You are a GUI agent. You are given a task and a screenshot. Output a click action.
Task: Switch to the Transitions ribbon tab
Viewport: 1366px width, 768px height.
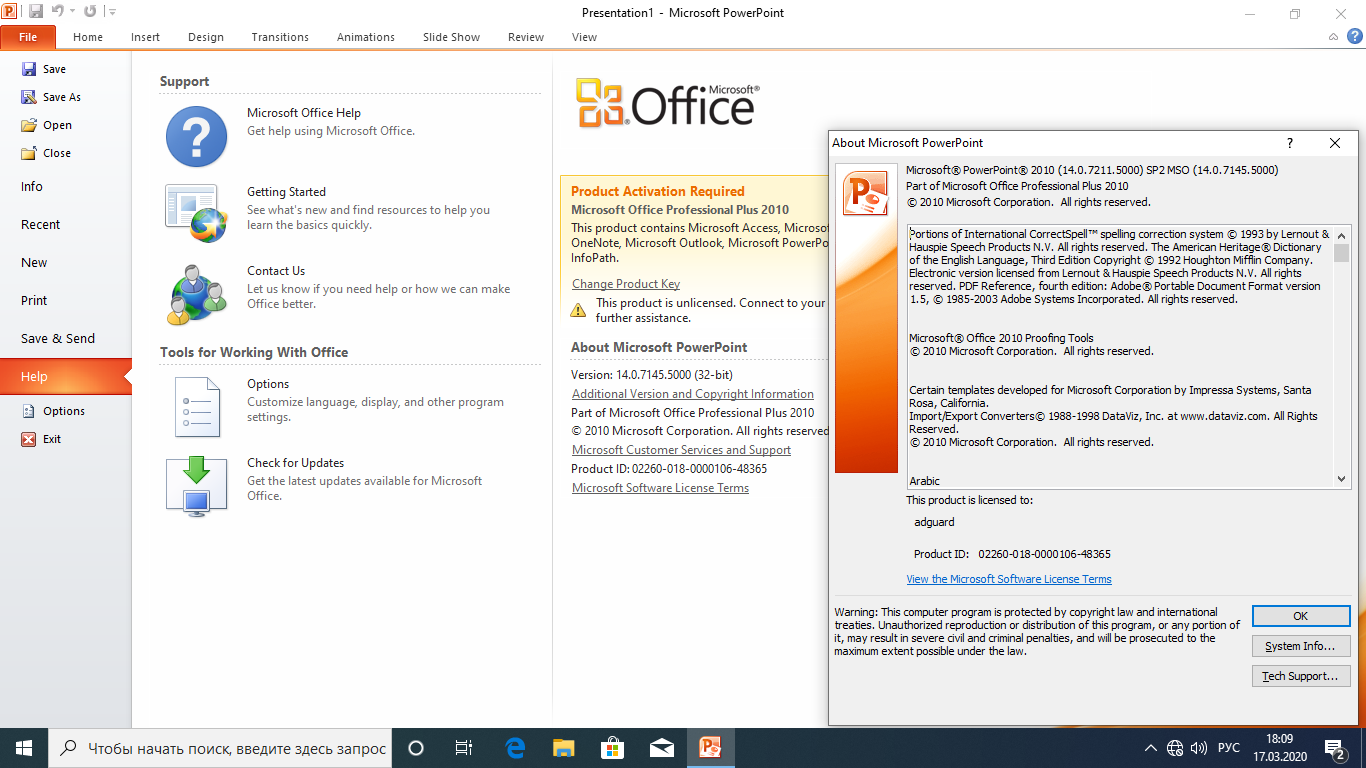[x=280, y=37]
